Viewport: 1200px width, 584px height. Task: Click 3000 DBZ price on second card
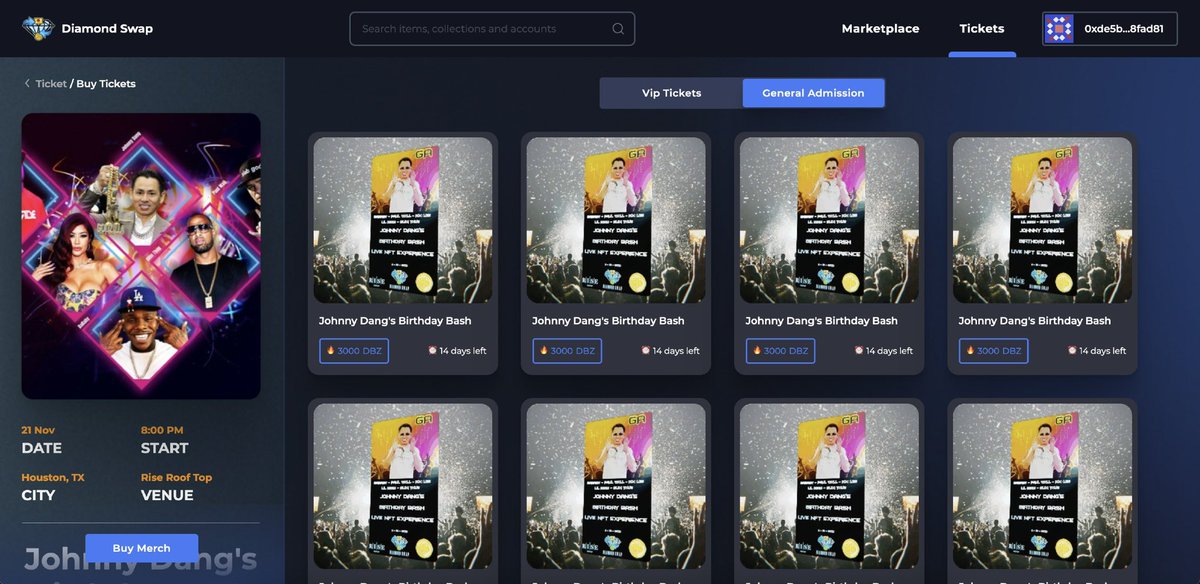click(x=567, y=351)
